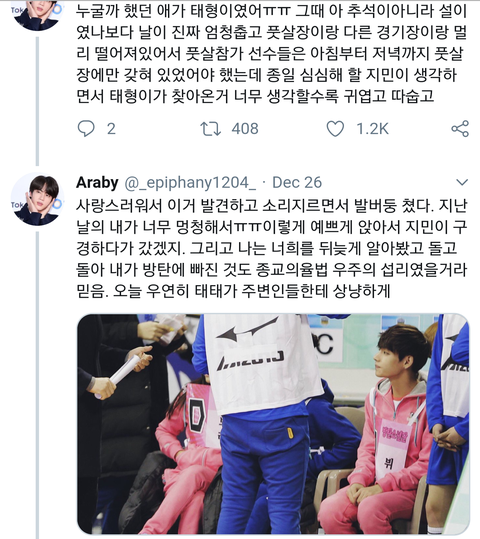Click the Dec 26 timestamp
The image size is (480, 539).
pyautogui.click(x=297, y=183)
